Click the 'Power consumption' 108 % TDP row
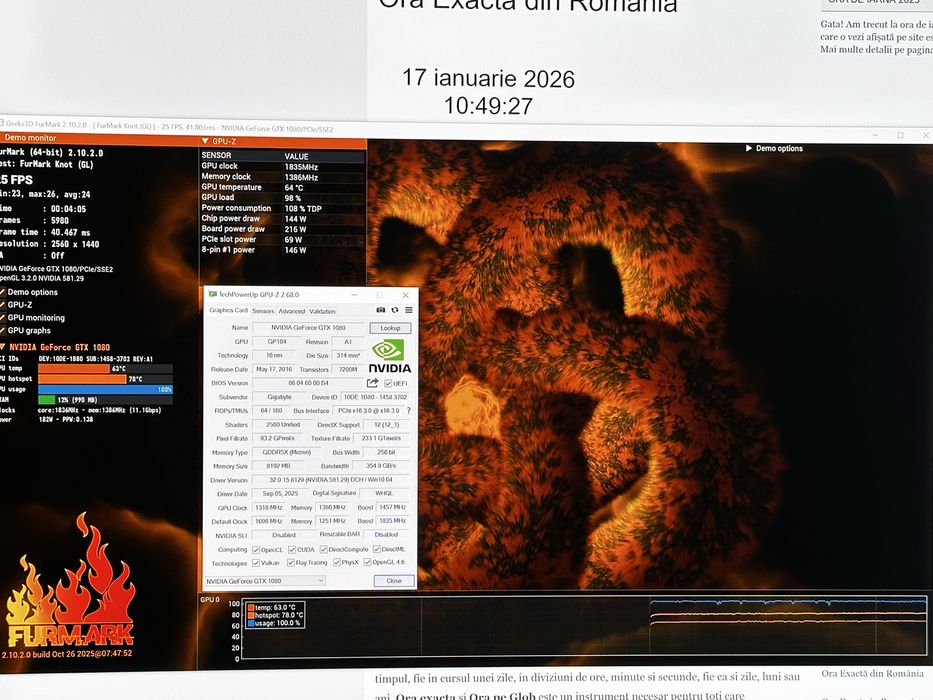933x700 pixels. coord(283,208)
